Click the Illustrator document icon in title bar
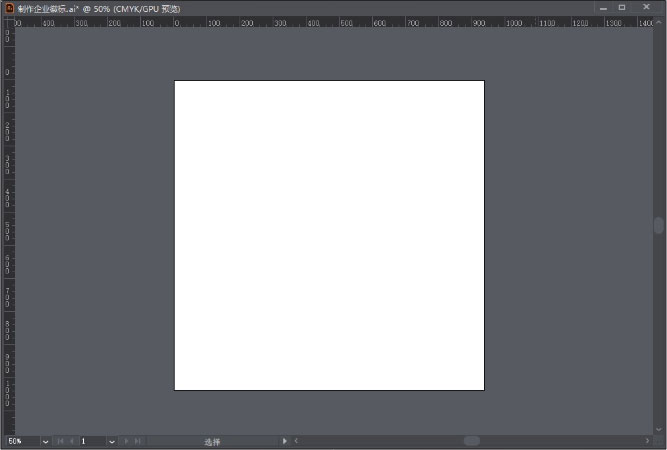The image size is (667, 450). point(9,7)
